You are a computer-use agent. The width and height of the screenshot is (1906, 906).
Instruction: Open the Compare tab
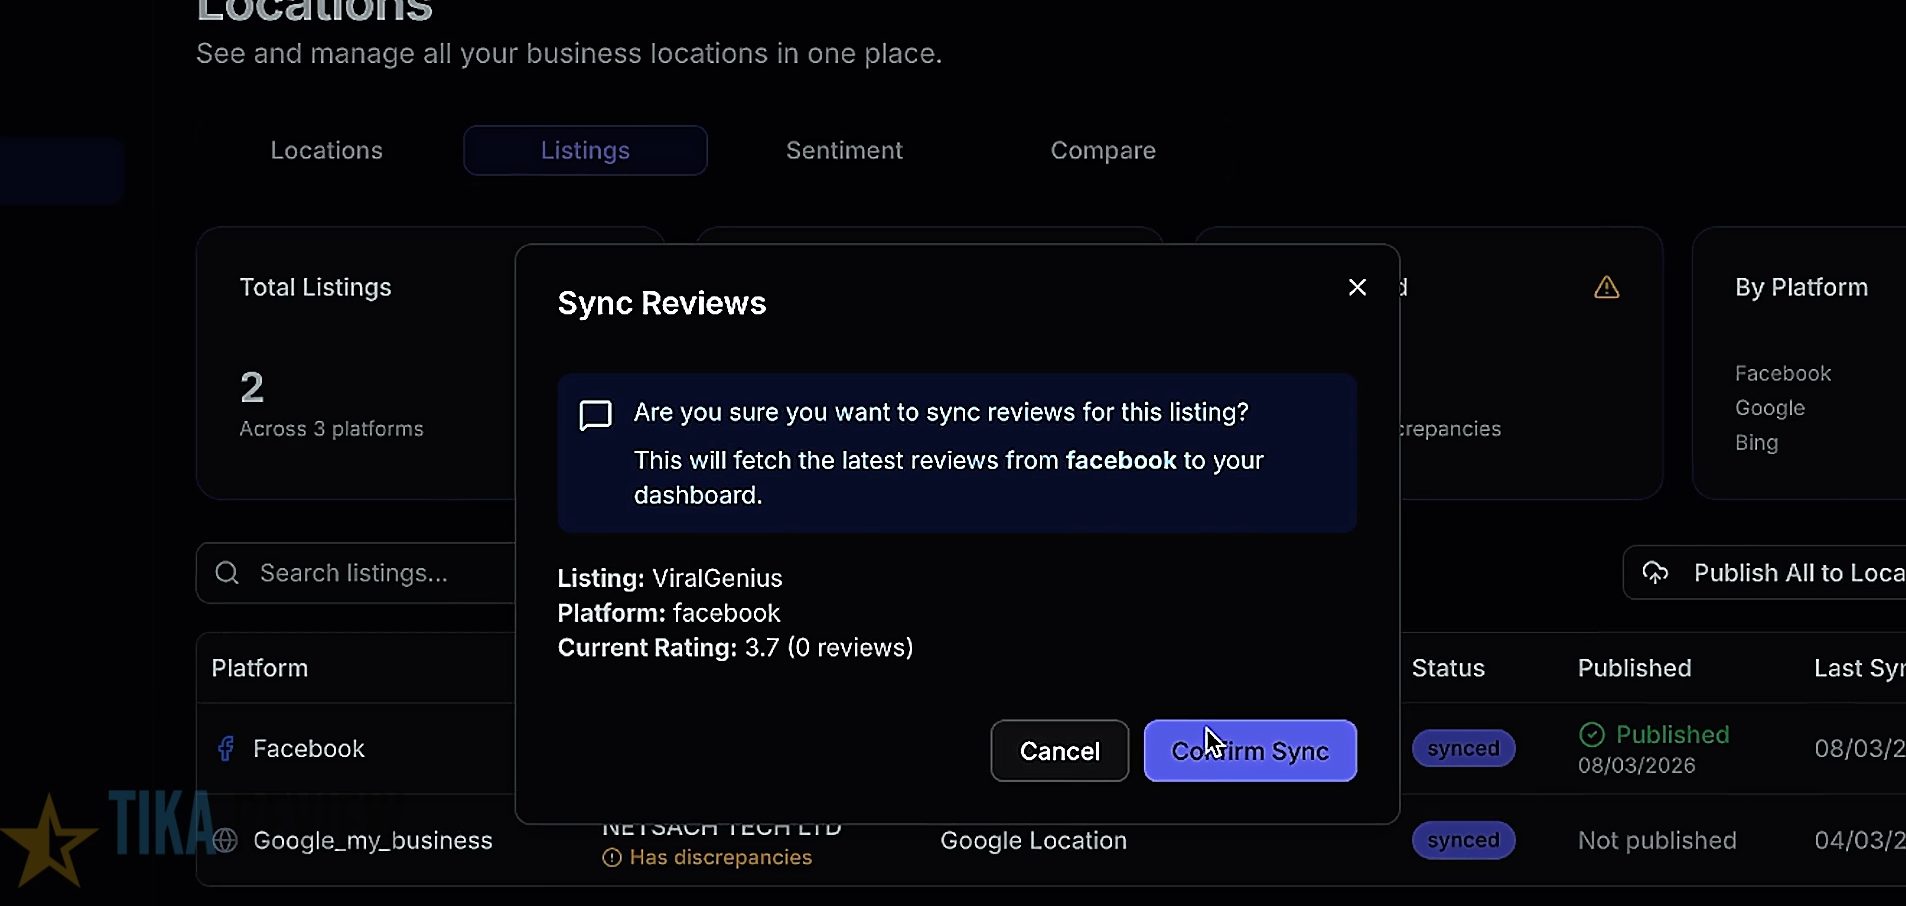pyautogui.click(x=1102, y=150)
